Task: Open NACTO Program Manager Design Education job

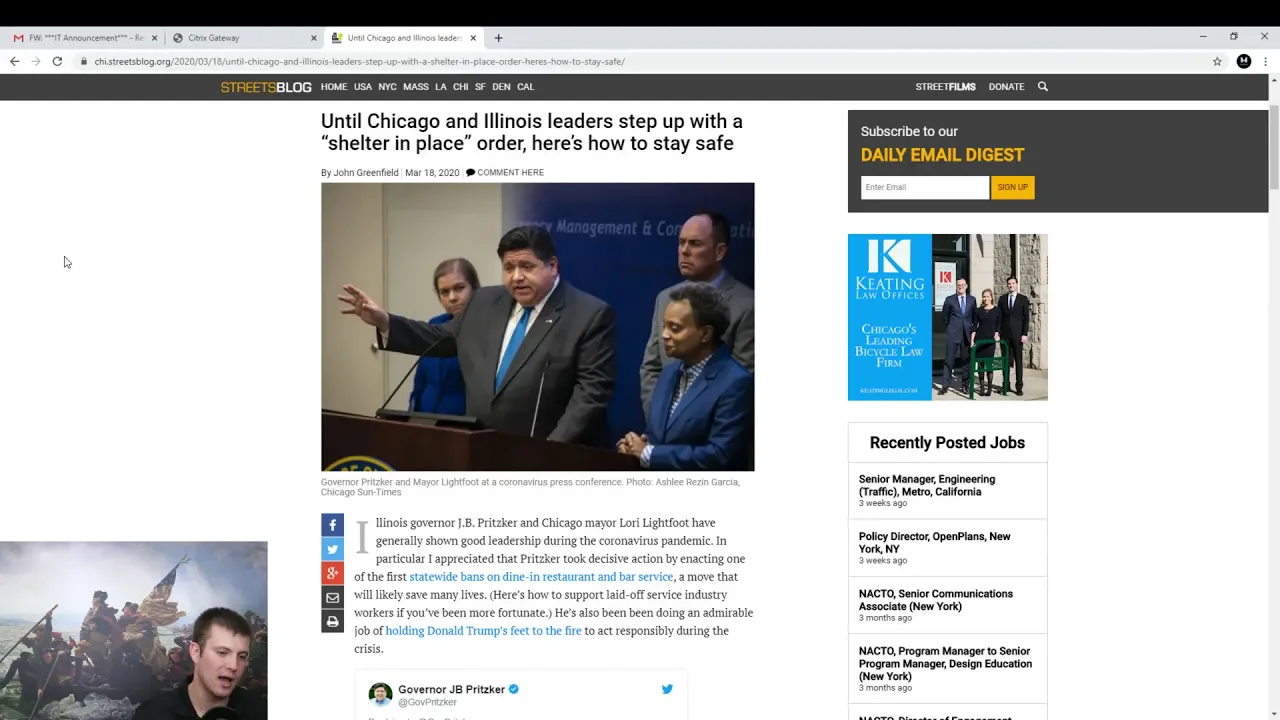Action: pyautogui.click(x=945, y=663)
